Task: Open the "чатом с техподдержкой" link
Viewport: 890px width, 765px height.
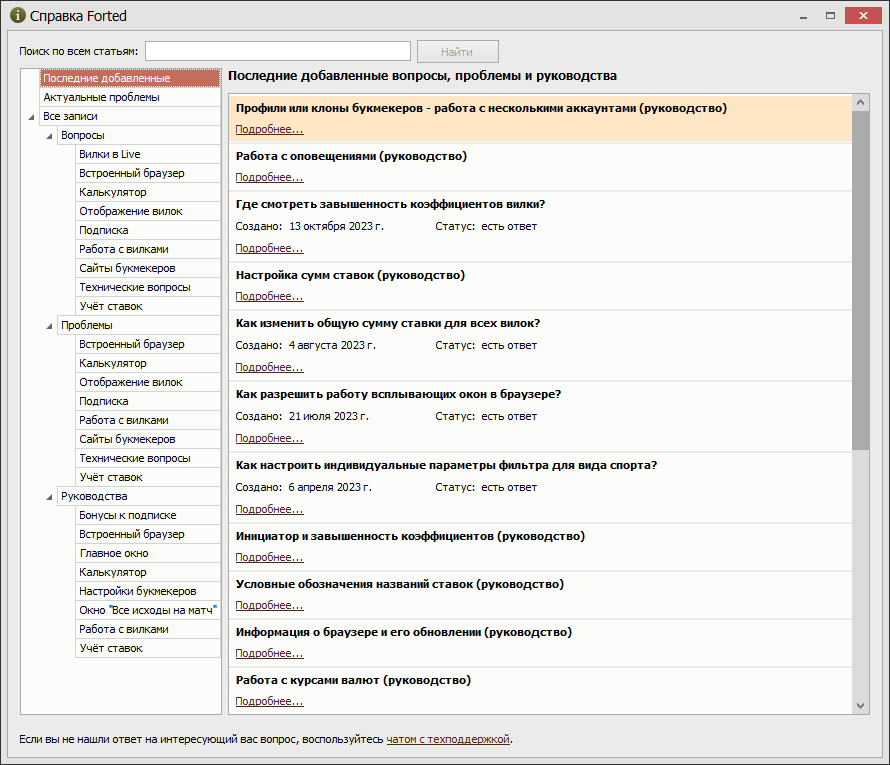Action: click(x=448, y=739)
